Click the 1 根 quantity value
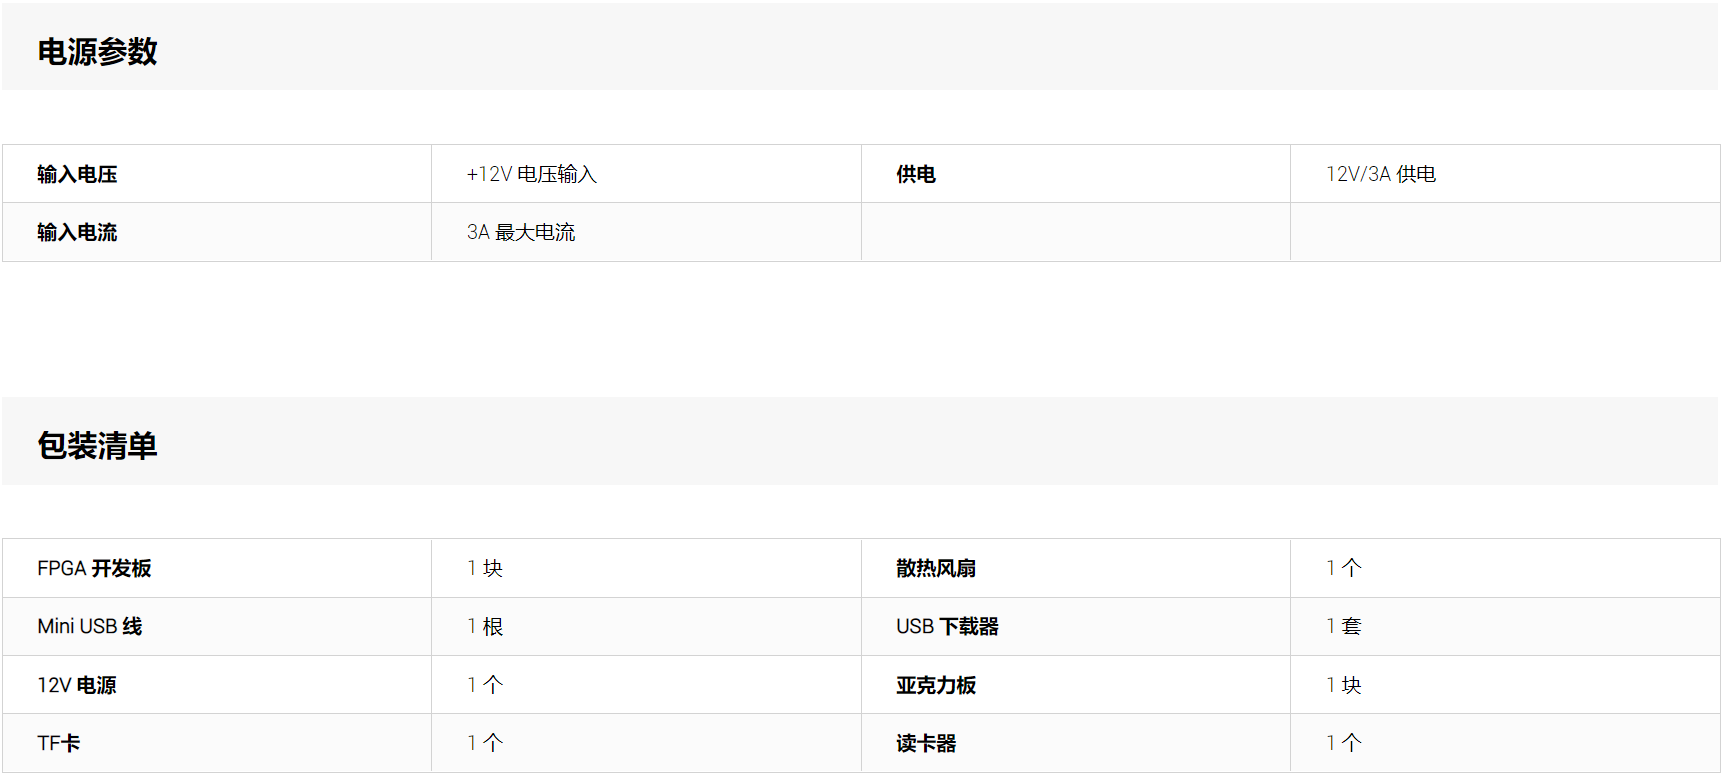The width and height of the screenshot is (1724, 776). [x=485, y=627]
